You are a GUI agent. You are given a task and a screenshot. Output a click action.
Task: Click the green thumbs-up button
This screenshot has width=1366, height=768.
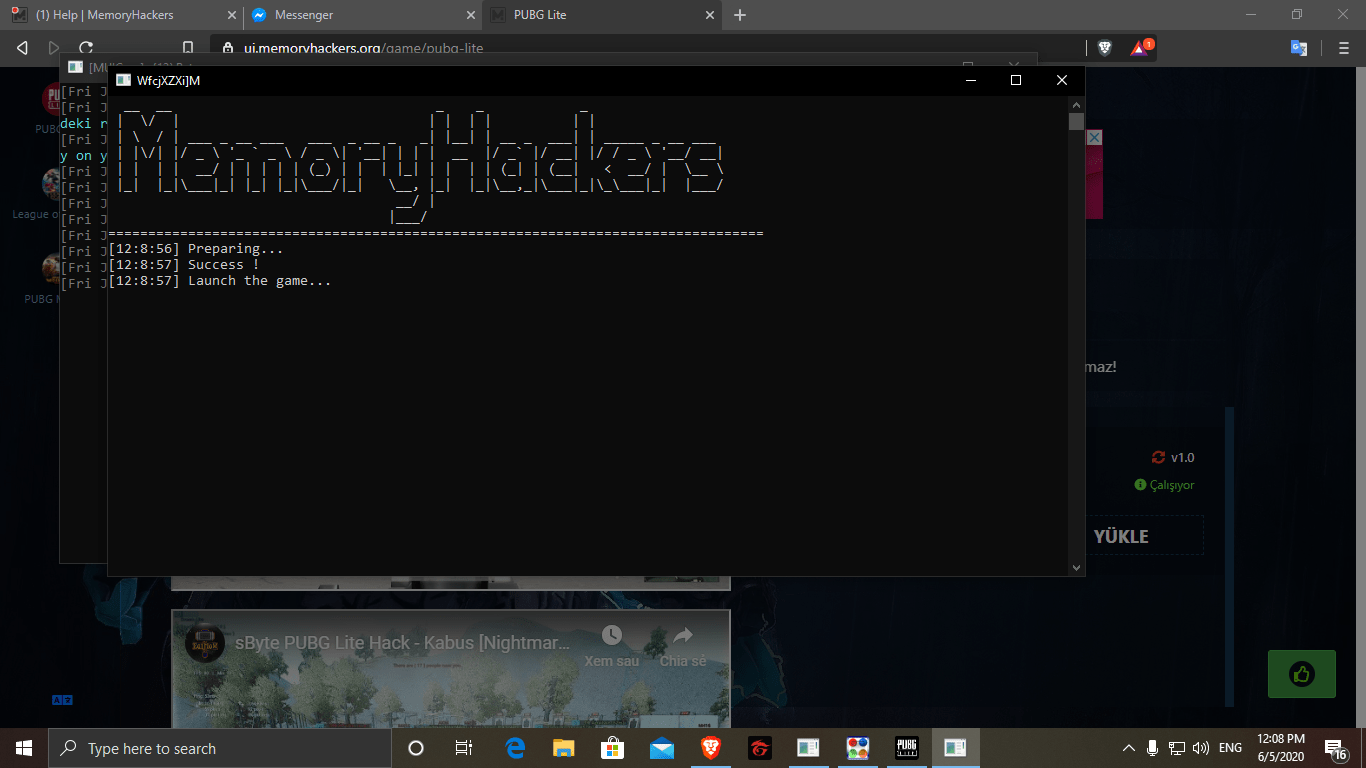coord(1301,674)
